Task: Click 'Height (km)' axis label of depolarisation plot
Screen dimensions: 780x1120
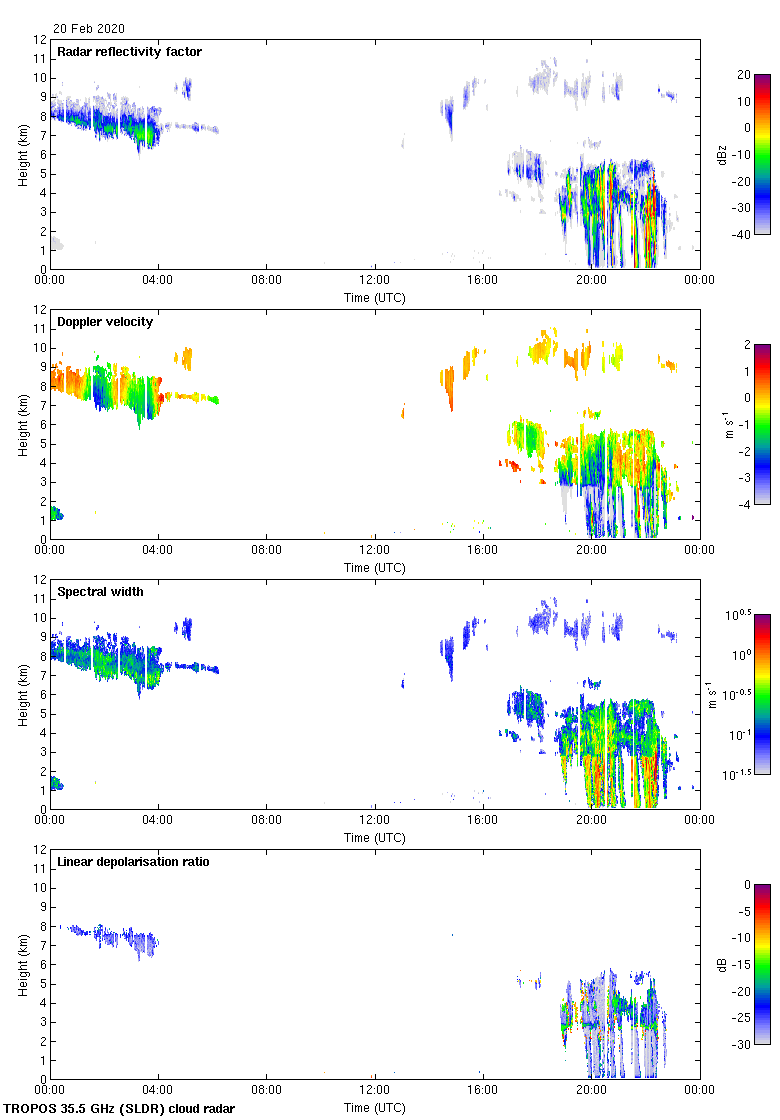Action: pyautogui.click(x=23, y=964)
